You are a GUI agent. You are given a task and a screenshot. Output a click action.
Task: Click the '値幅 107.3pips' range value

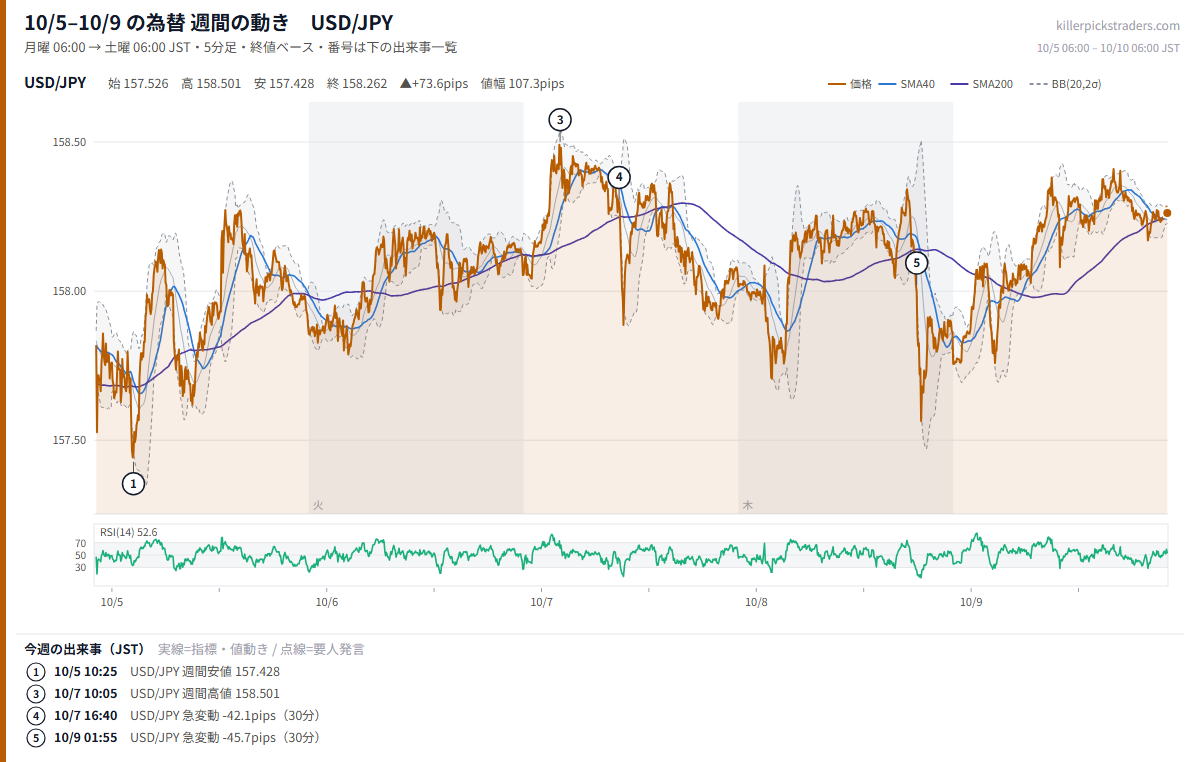[x=523, y=84]
